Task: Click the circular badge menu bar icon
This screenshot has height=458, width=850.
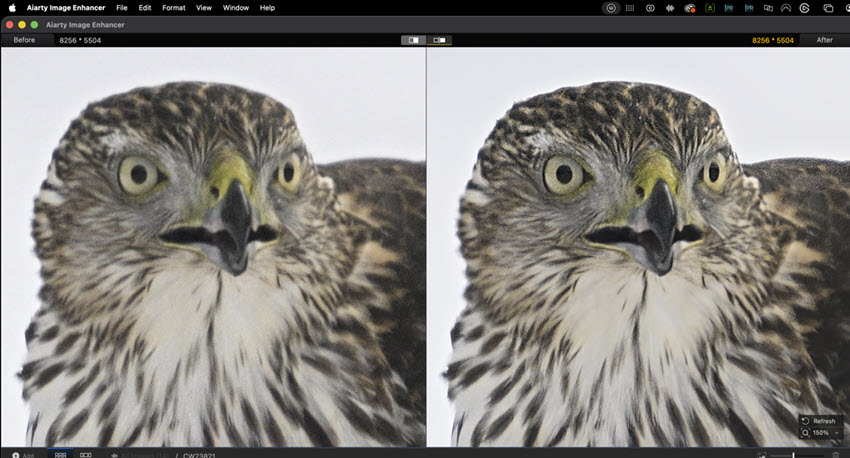Action: coord(611,8)
